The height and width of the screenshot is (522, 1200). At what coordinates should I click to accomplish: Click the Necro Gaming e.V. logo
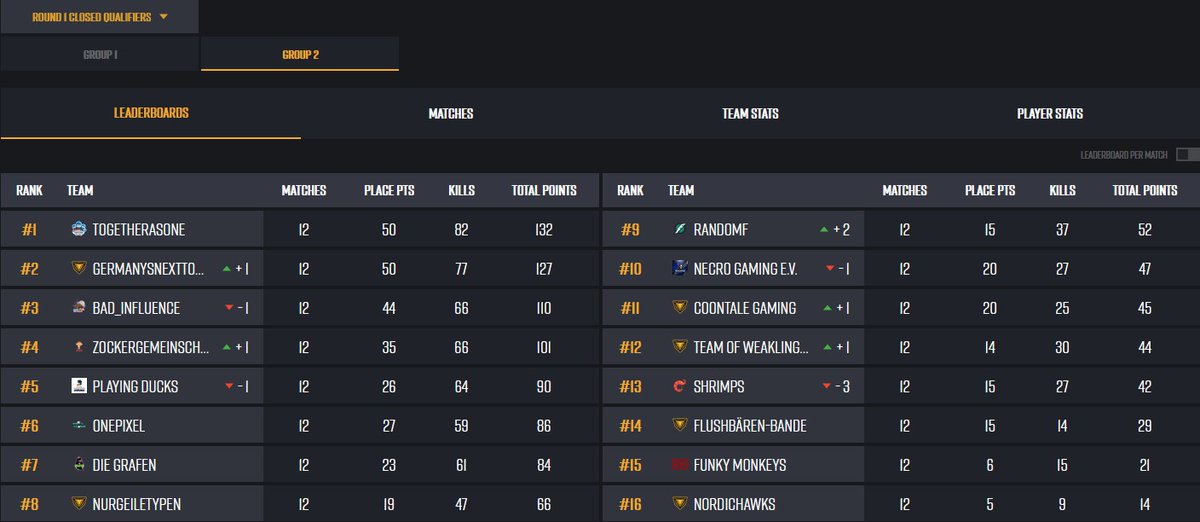pos(680,268)
